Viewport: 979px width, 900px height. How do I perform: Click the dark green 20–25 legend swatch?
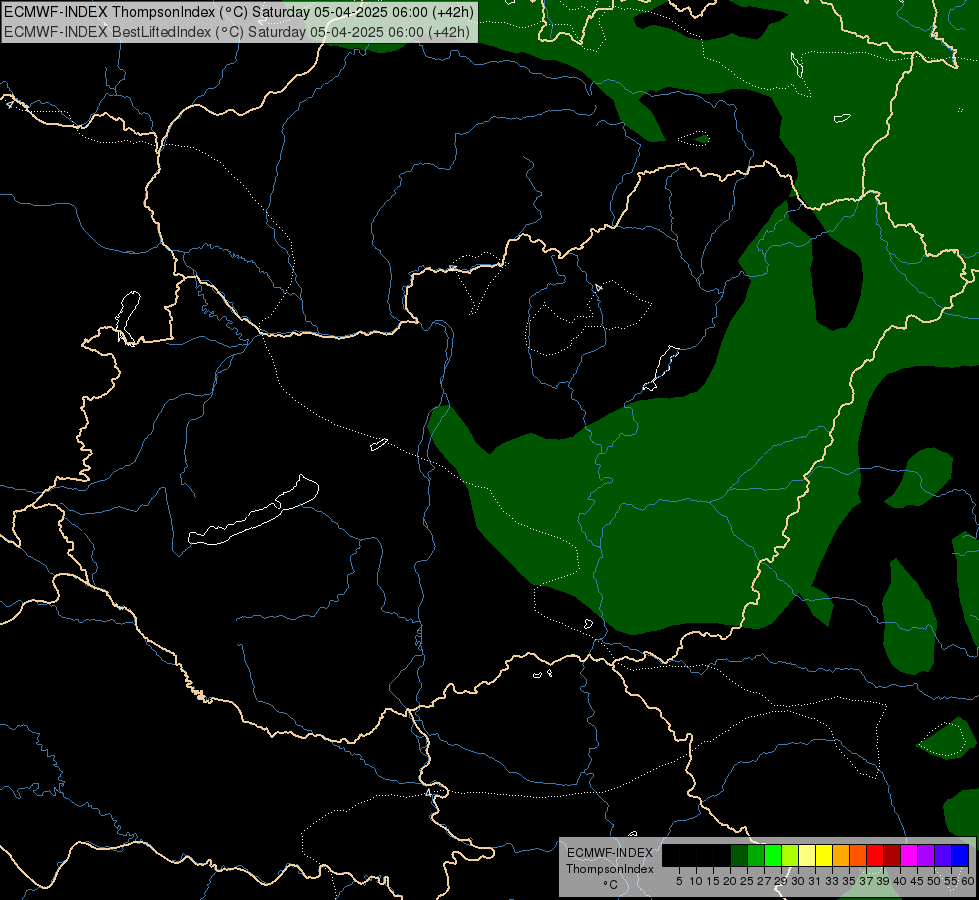tap(739, 855)
